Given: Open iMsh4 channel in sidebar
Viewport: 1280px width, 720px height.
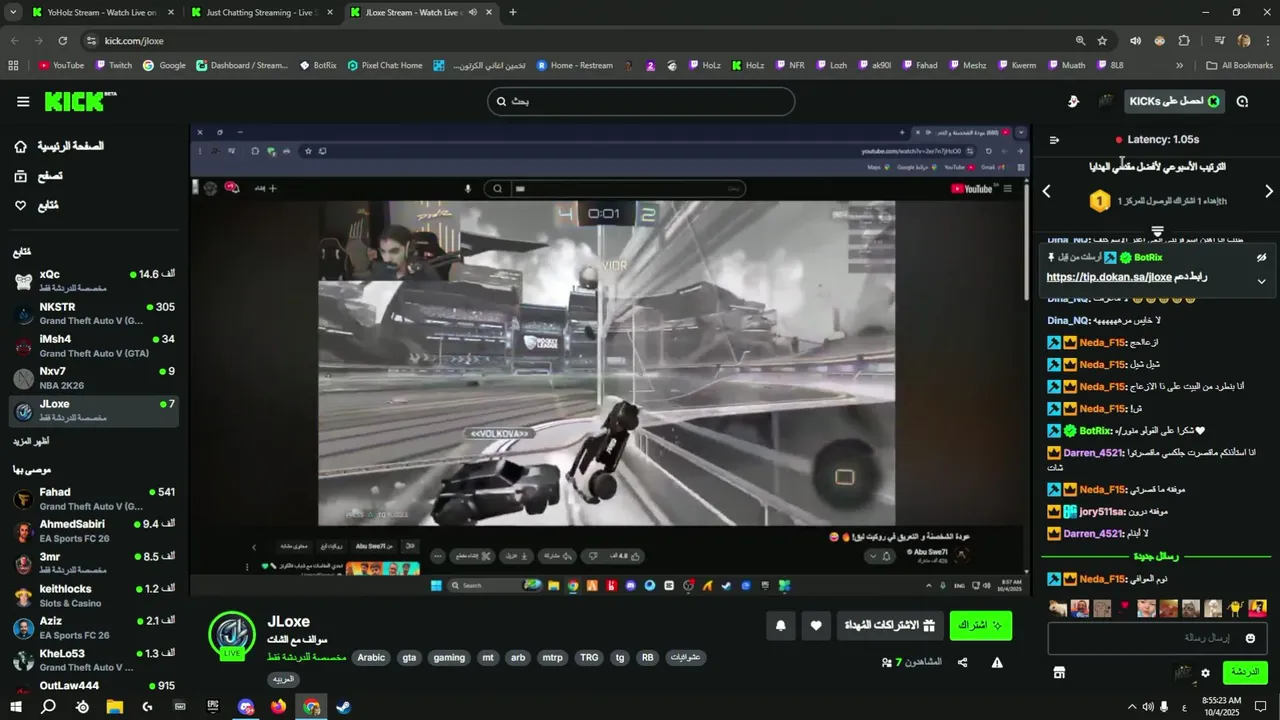Looking at the screenshot, I should pyautogui.click(x=93, y=345).
